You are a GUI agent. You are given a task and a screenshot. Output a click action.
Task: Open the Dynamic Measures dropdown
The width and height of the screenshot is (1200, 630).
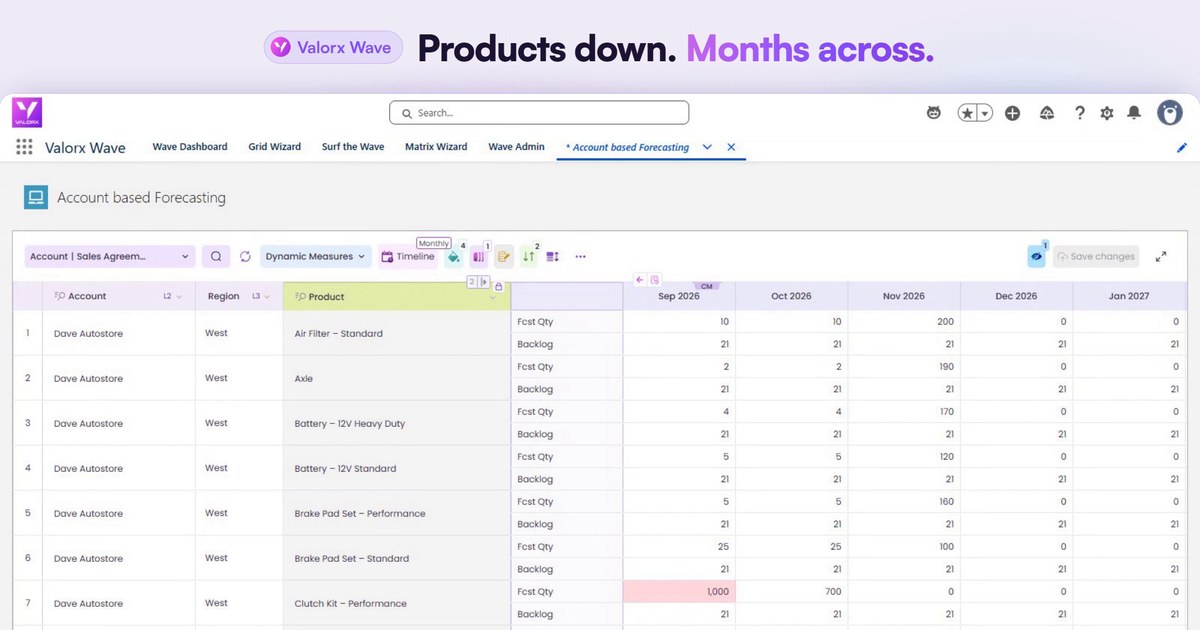click(x=316, y=257)
